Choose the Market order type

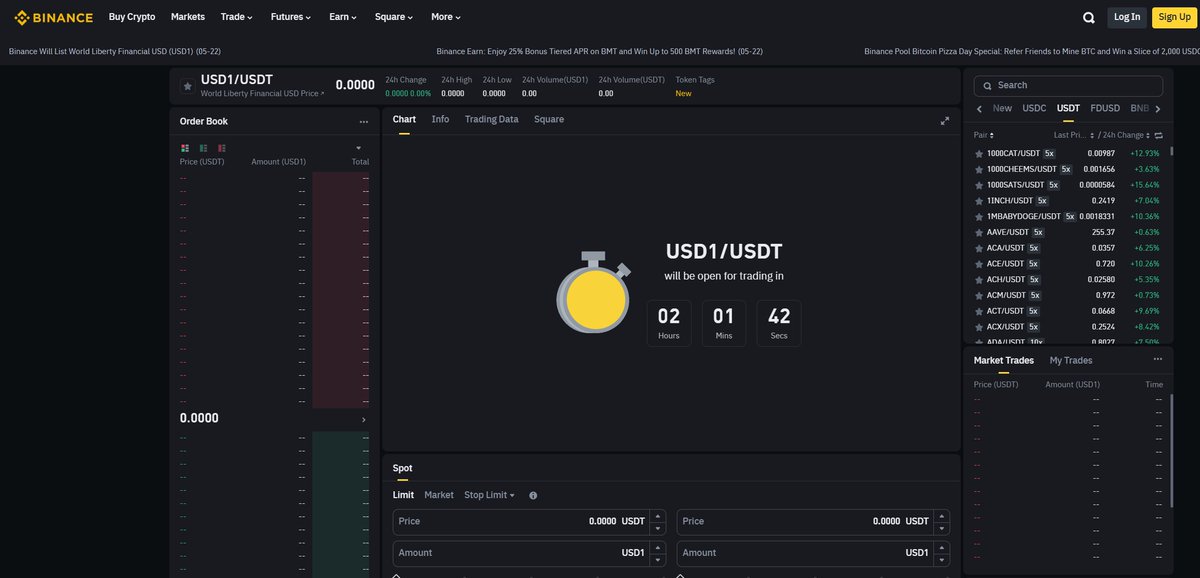(x=439, y=495)
